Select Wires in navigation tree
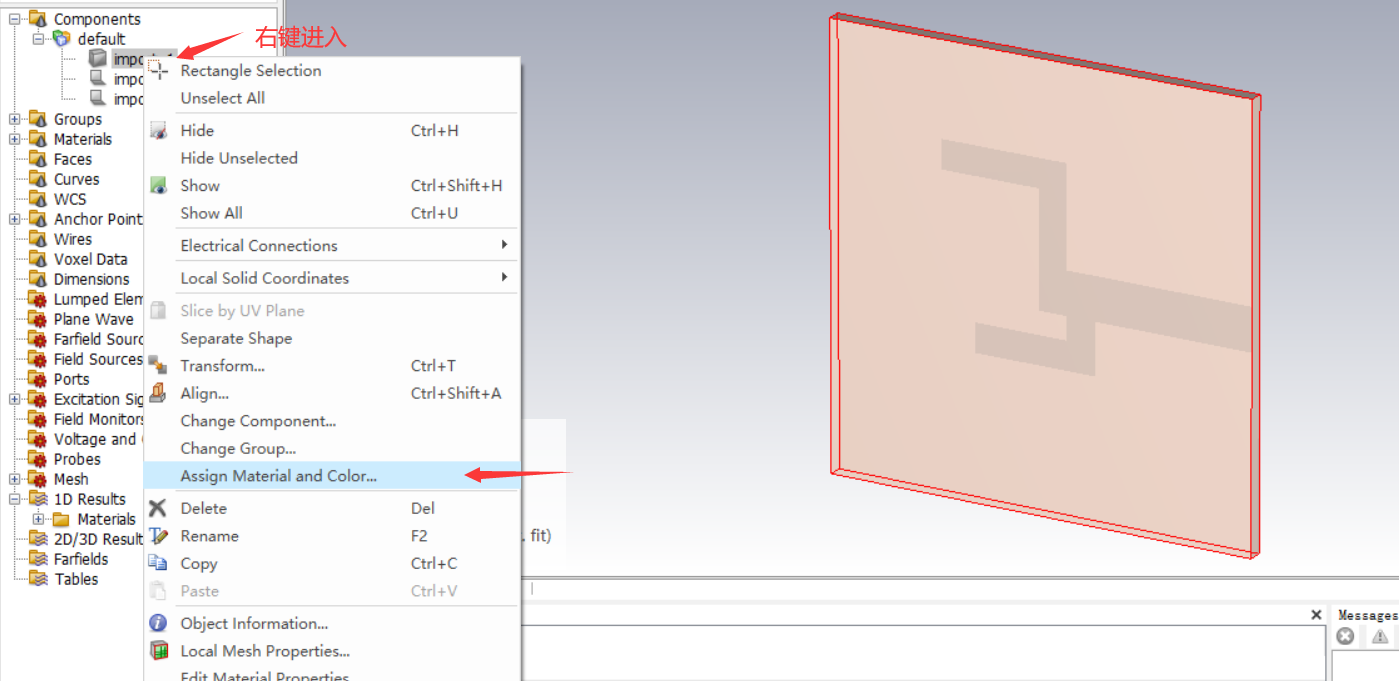Viewport: 1399px width, 681px height. [73, 239]
